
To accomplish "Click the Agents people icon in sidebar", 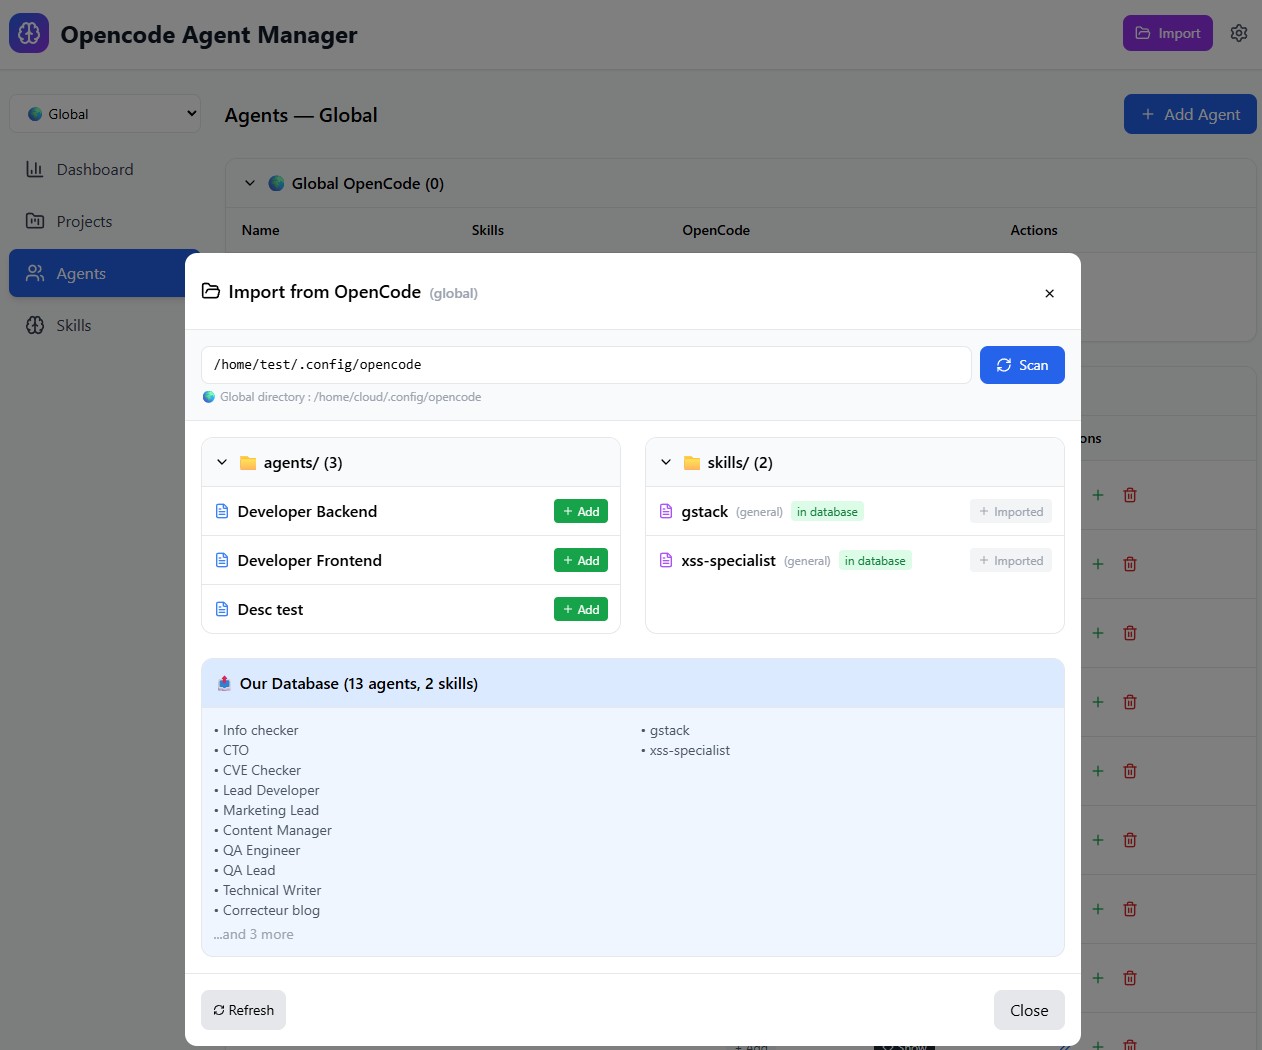I will click(x=35, y=273).
